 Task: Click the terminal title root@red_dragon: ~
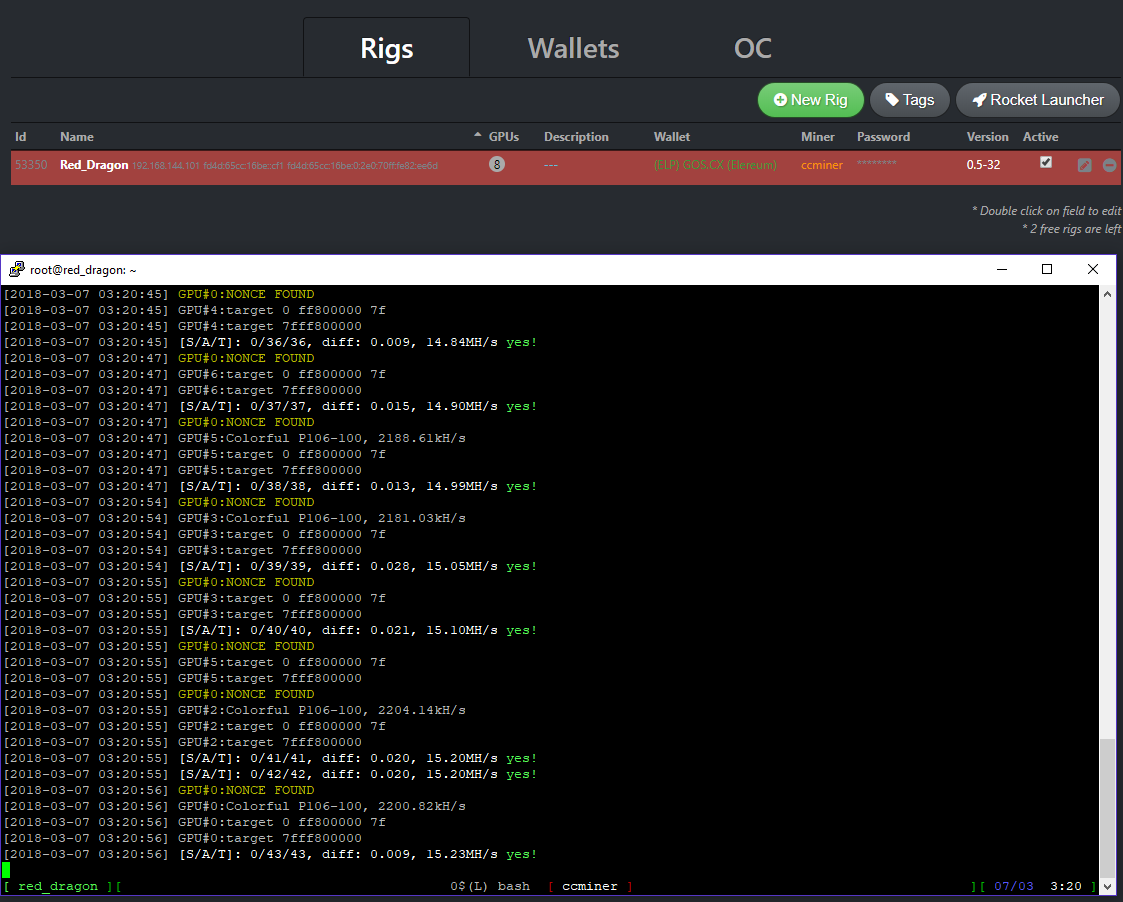pyautogui.click(x=83, y=270)
